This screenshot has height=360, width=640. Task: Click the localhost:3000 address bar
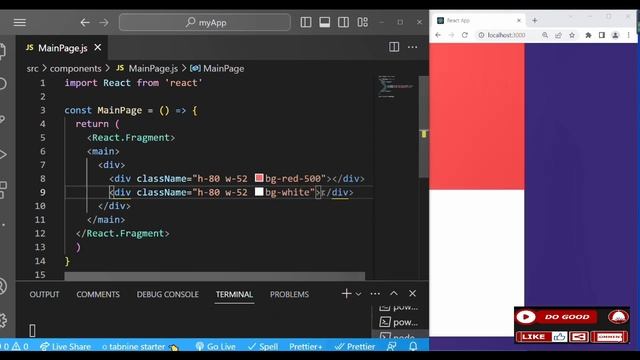[x=506, y=35]
